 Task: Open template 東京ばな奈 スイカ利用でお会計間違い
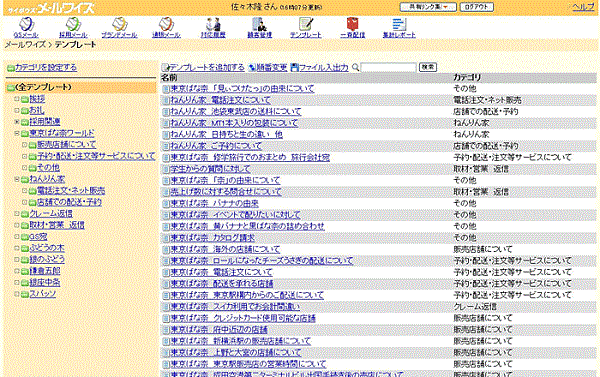click(235, 307)
